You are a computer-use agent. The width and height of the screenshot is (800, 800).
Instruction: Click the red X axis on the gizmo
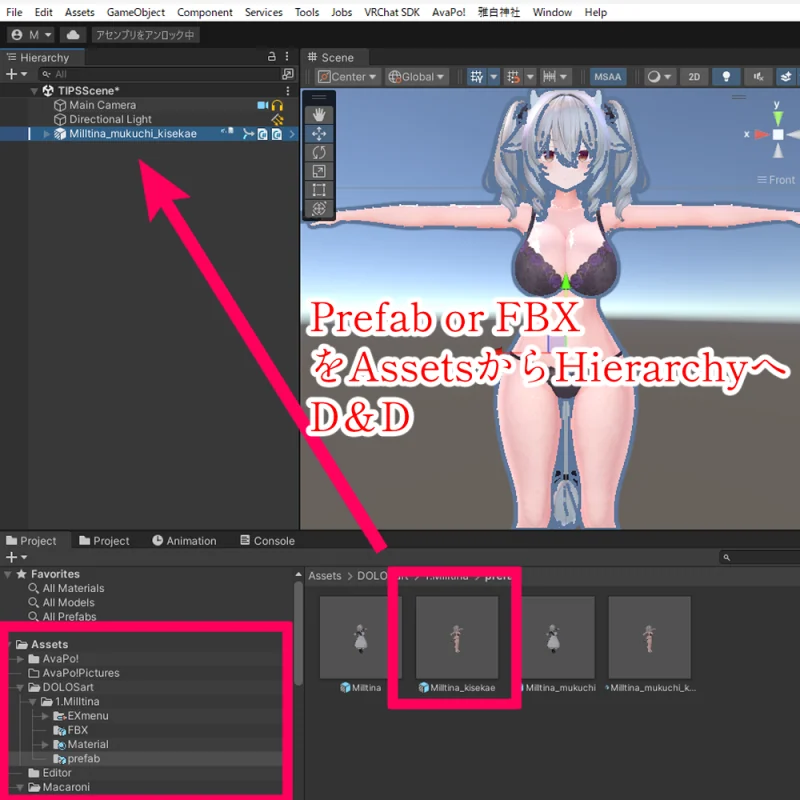(761, 134)
